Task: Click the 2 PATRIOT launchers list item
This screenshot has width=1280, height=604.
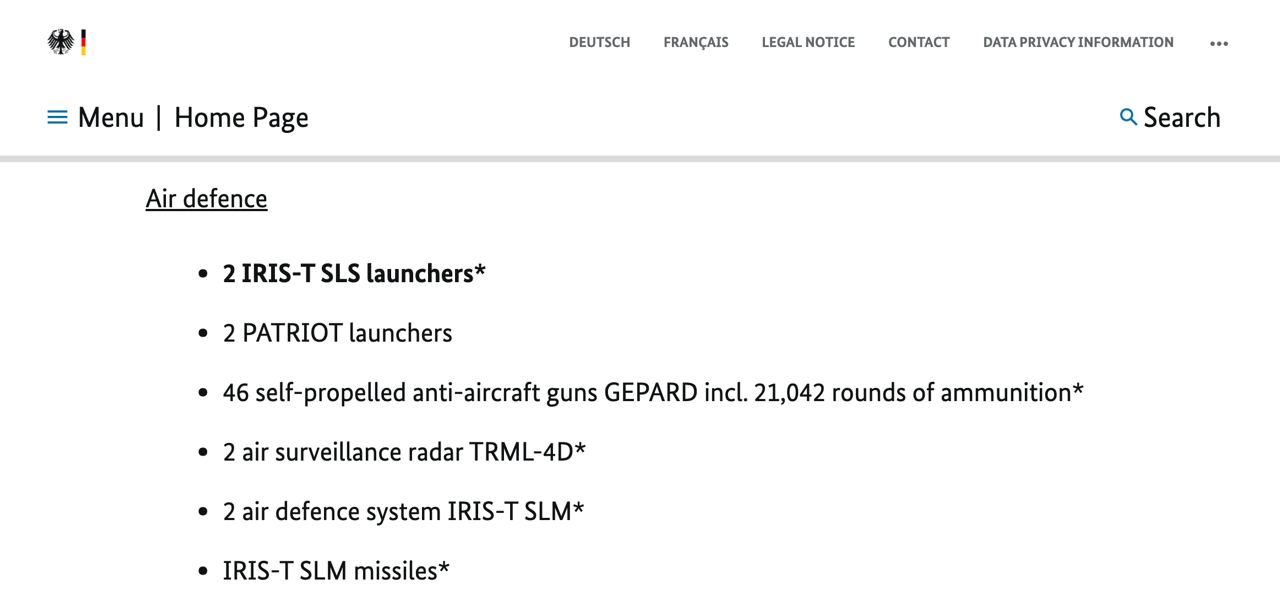Action: click(337, 332)
